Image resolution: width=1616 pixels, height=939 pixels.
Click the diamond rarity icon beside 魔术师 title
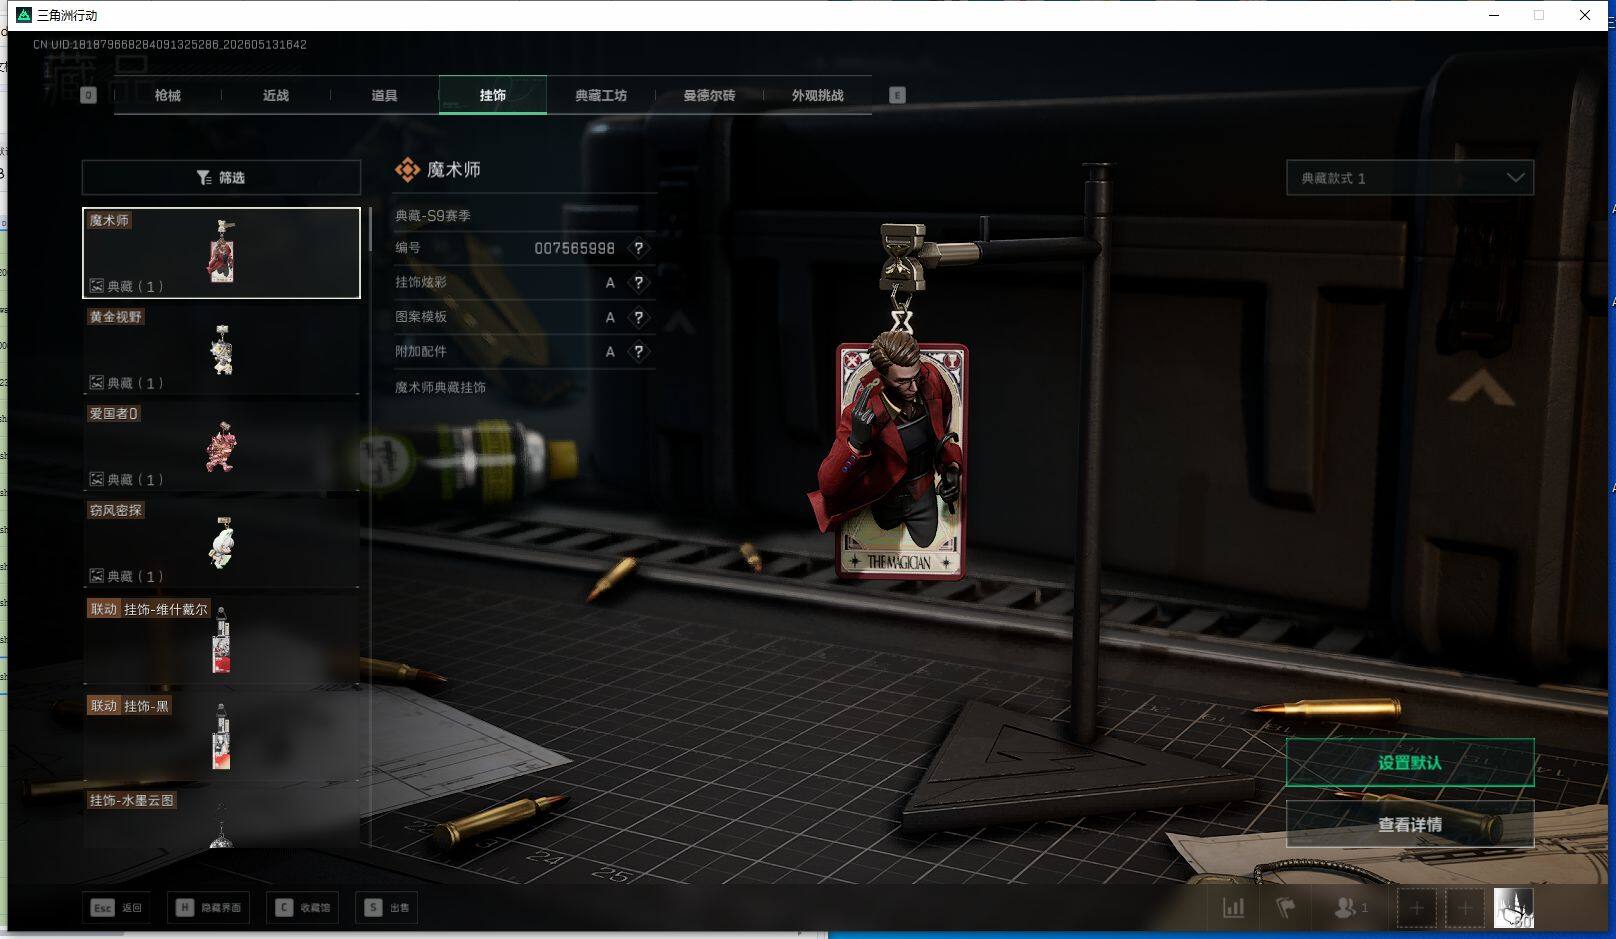tap(407, 170)
